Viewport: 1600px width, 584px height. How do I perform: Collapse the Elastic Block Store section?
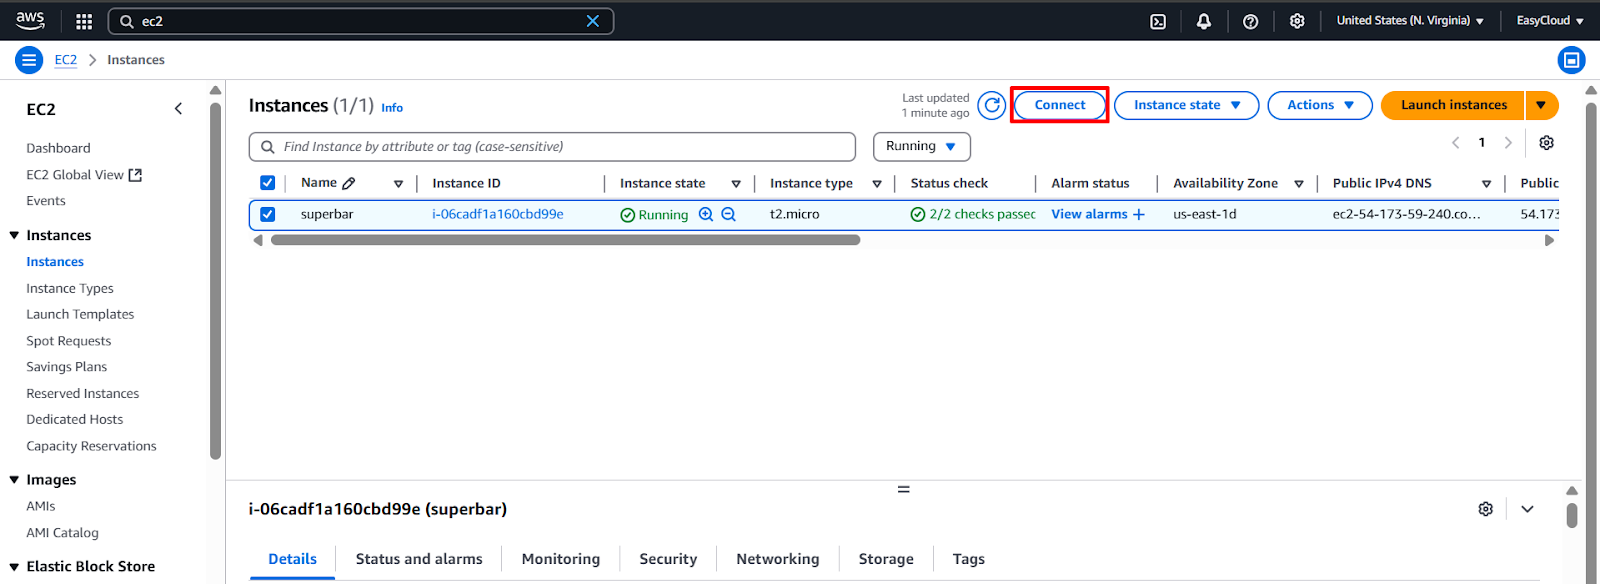(x=14, y=567)
